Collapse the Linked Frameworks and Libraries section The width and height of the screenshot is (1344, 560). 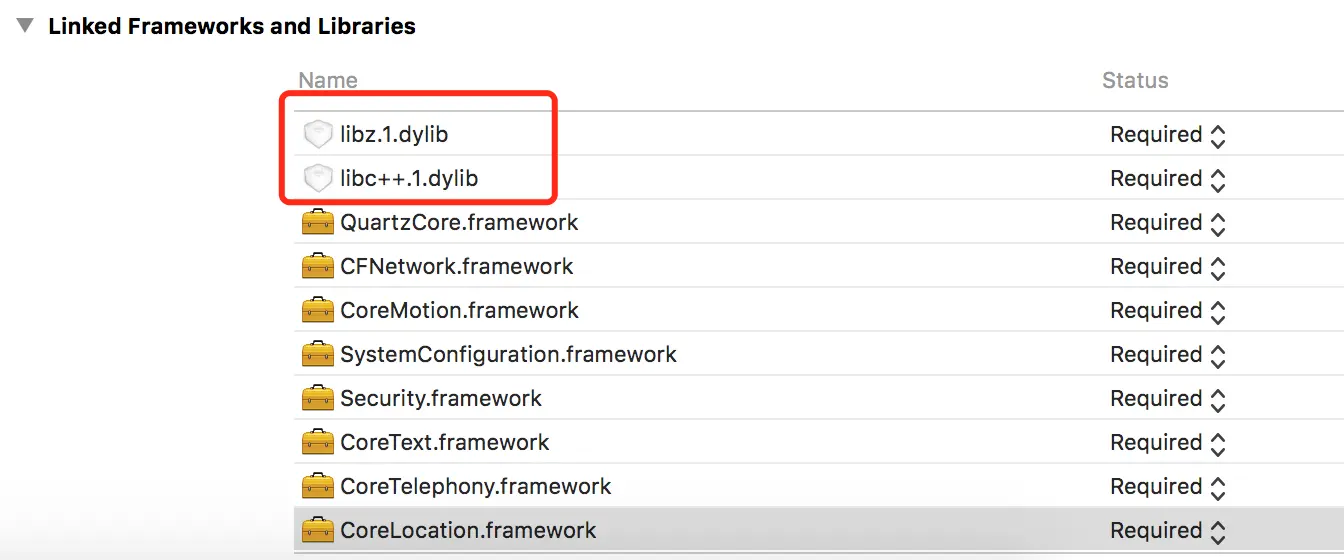[25, 26]
